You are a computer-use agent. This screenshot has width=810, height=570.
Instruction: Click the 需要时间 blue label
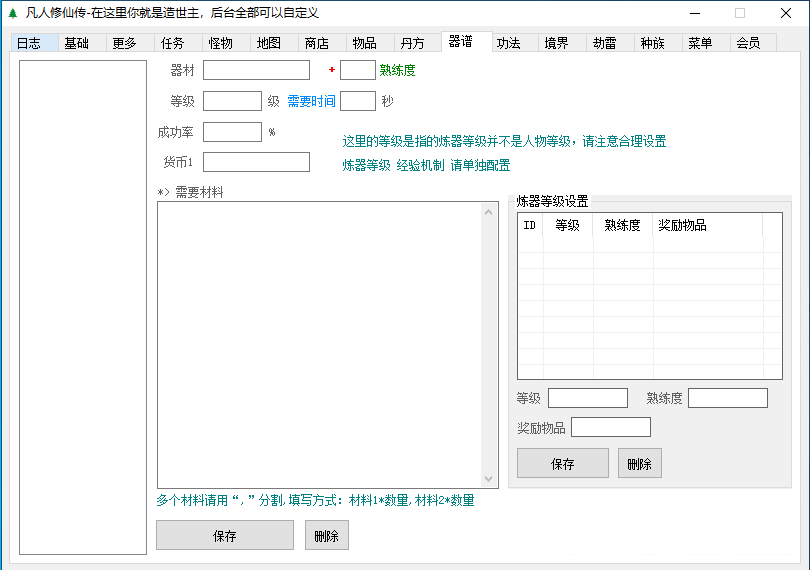tap(311, 101)
